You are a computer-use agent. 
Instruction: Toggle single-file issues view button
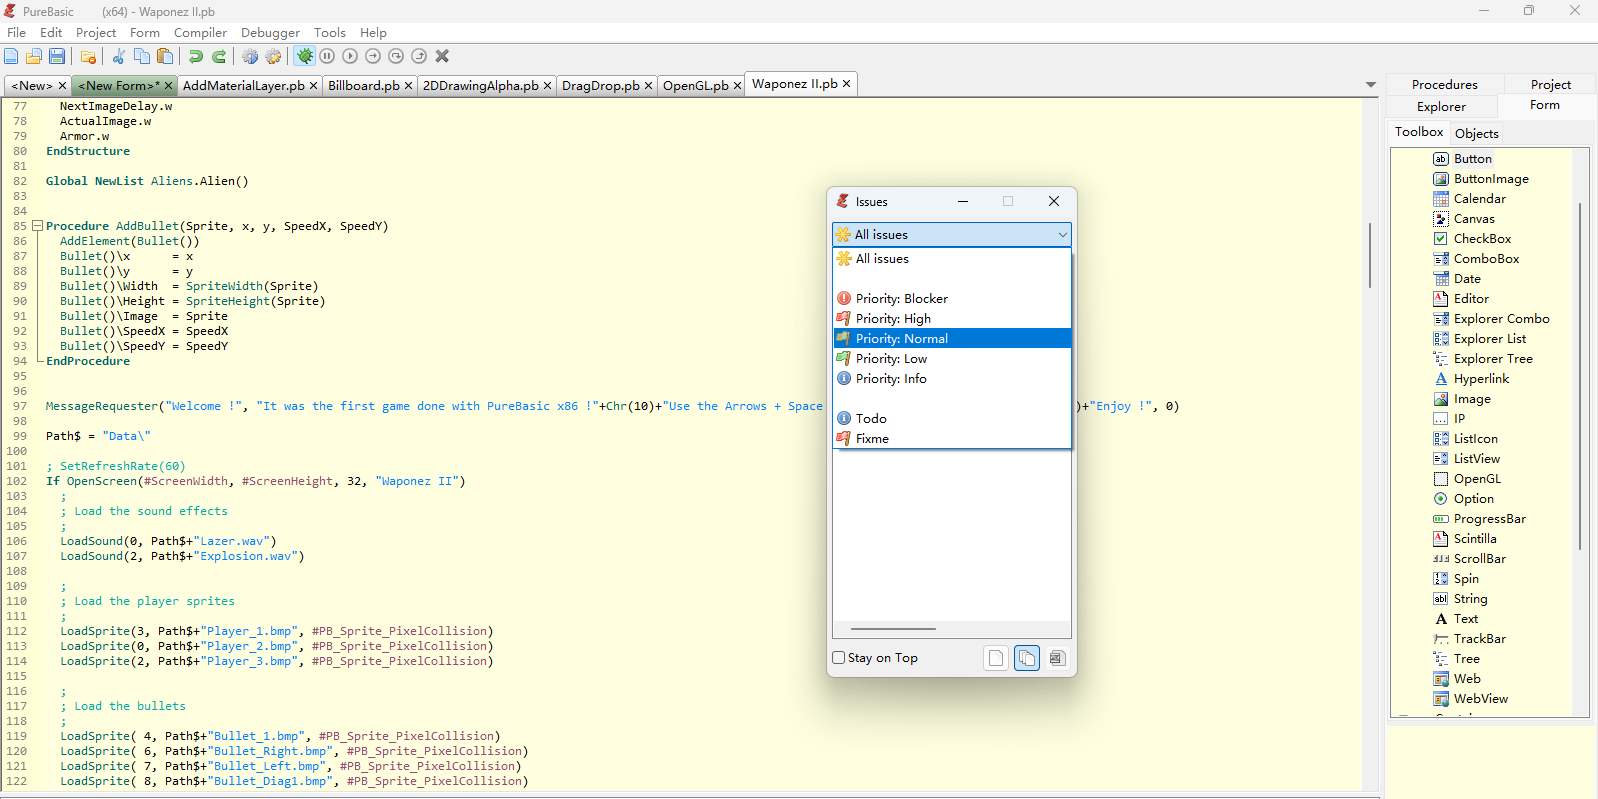coord(995,658)
